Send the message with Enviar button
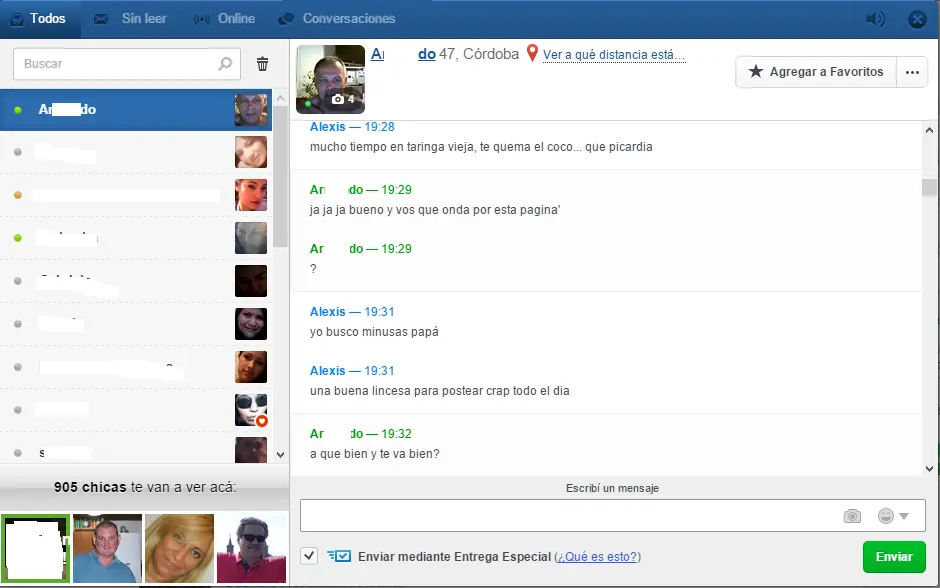Viewport: 940px width, 588px height. pos(894,557)
